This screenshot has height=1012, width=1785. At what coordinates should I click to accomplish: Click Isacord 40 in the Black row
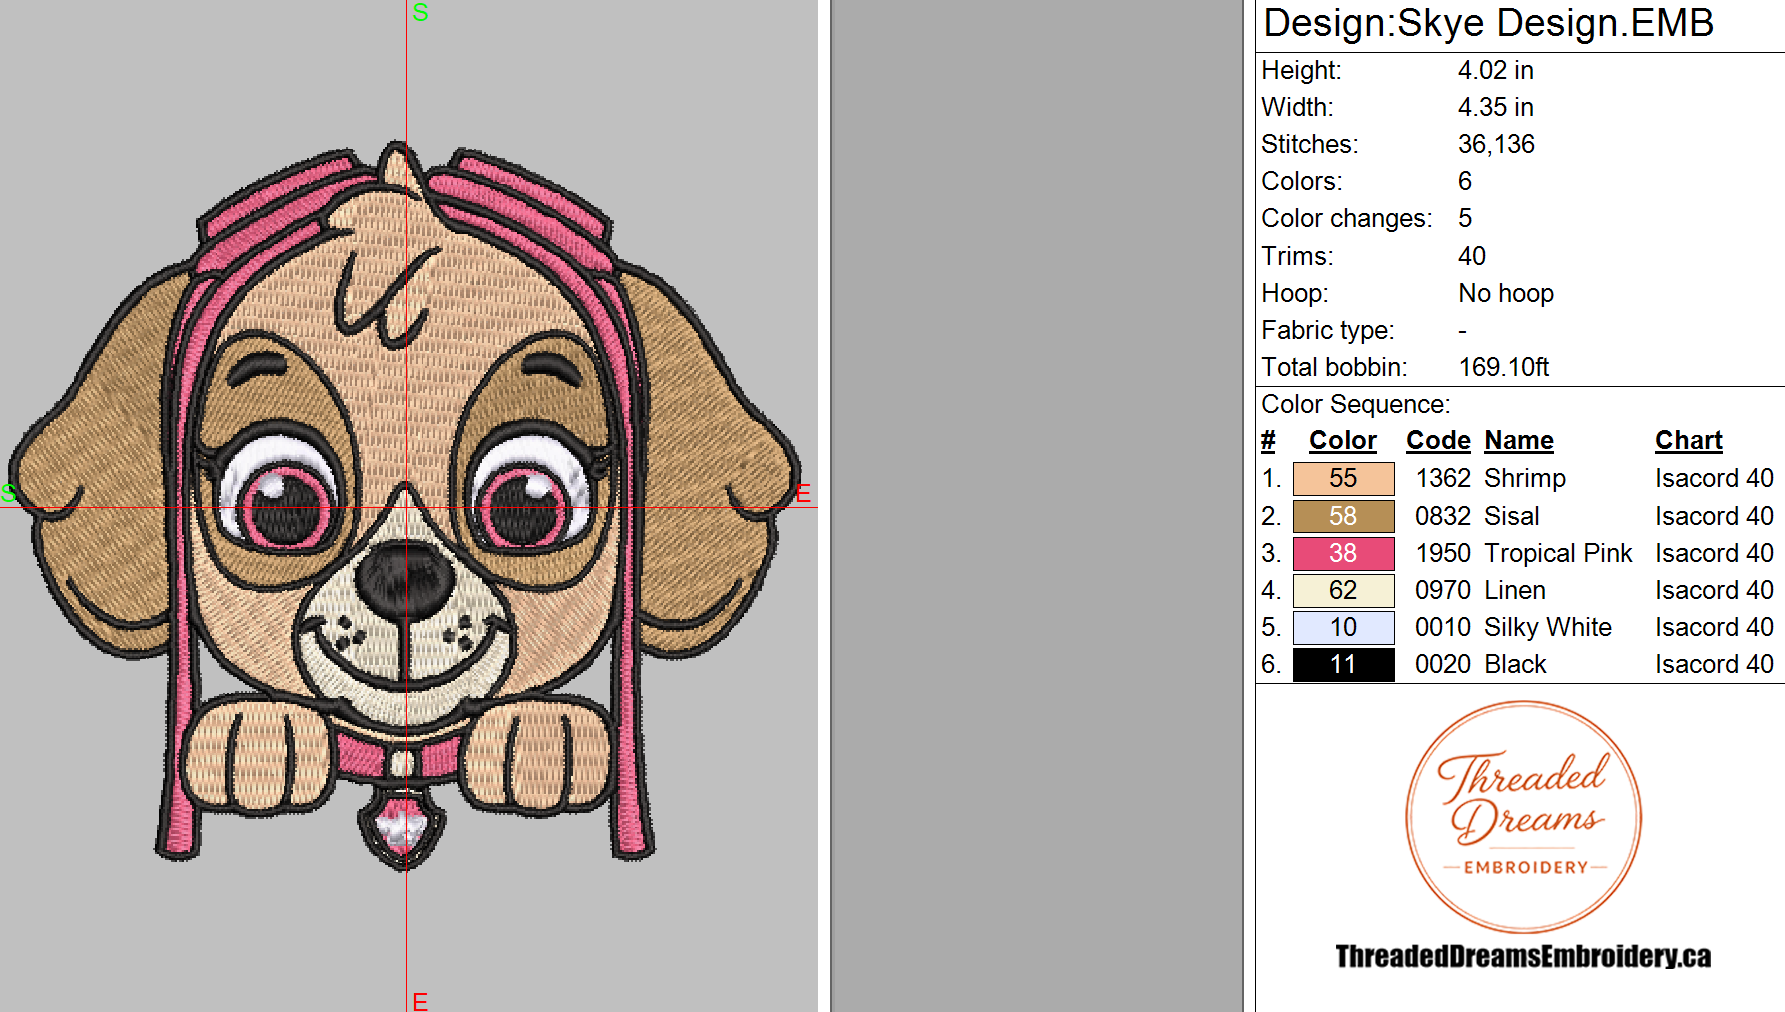tap(1714, 664)
